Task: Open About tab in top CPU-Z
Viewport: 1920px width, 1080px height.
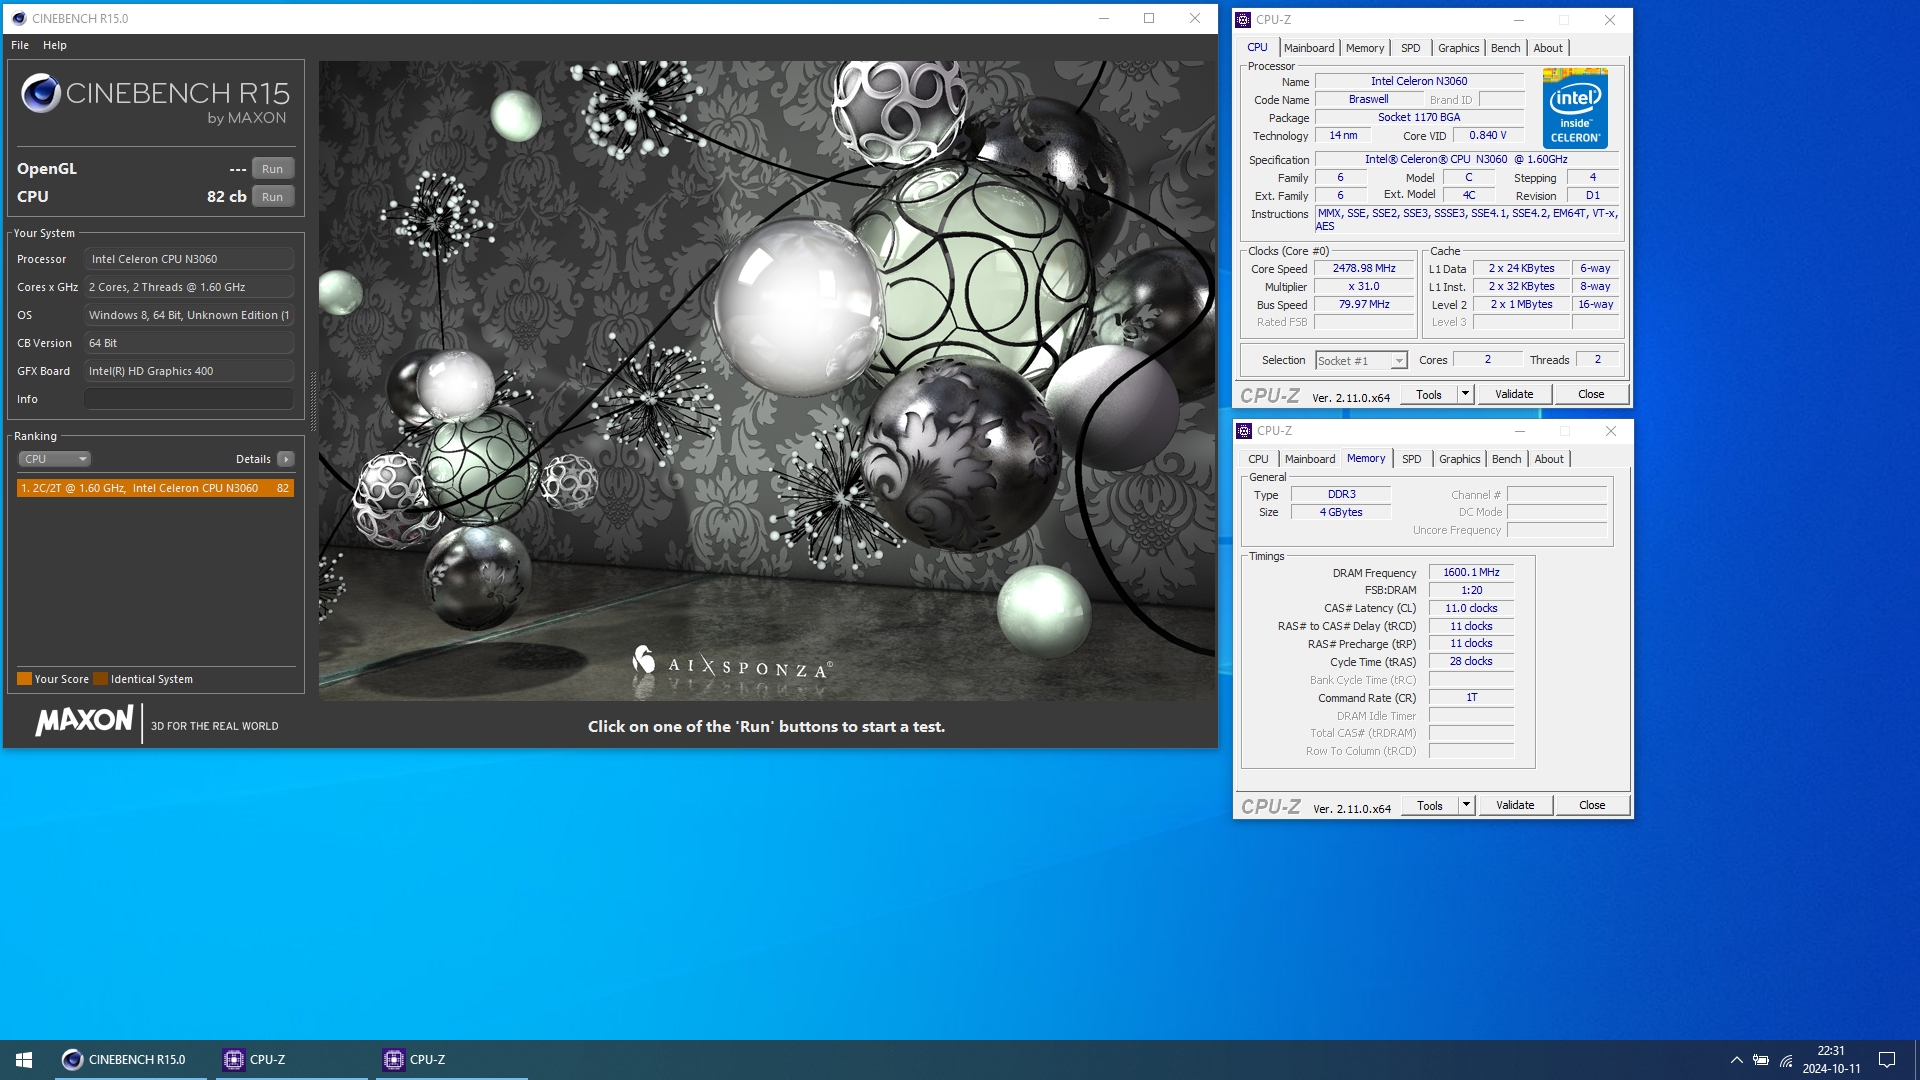Action: point(1548,48)
